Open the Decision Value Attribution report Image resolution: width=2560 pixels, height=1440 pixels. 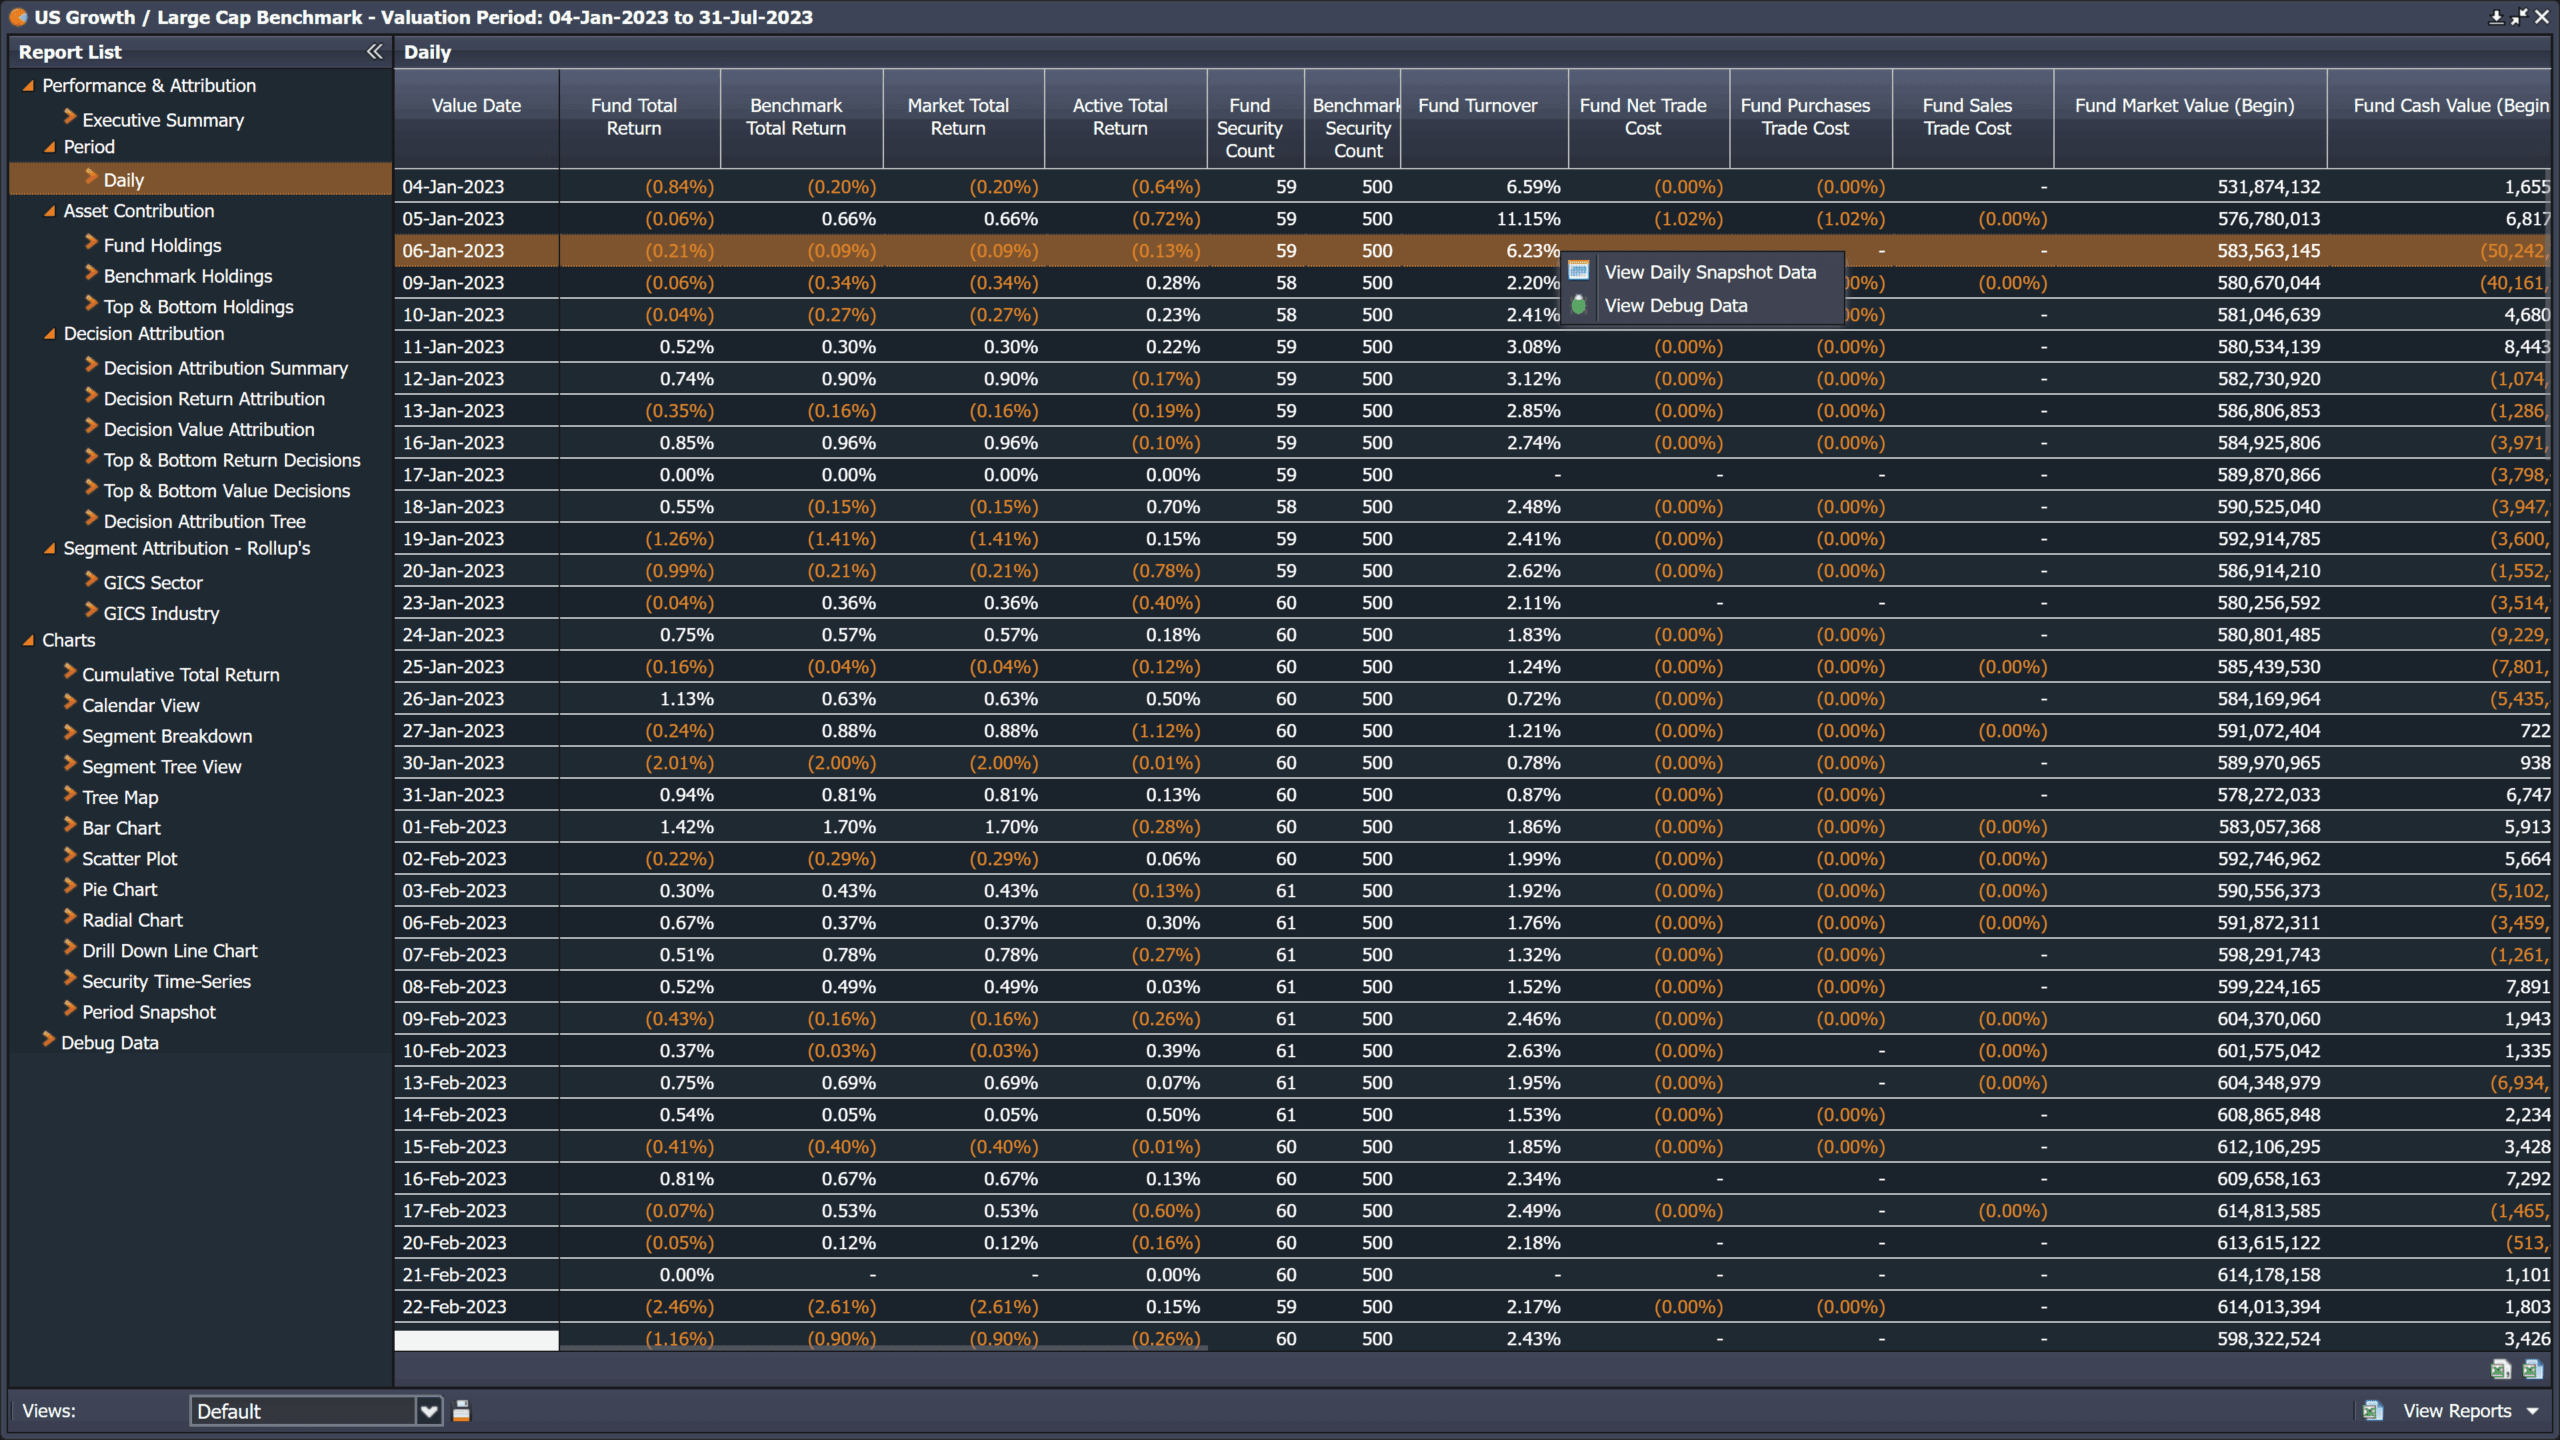[x=208, y=430]
